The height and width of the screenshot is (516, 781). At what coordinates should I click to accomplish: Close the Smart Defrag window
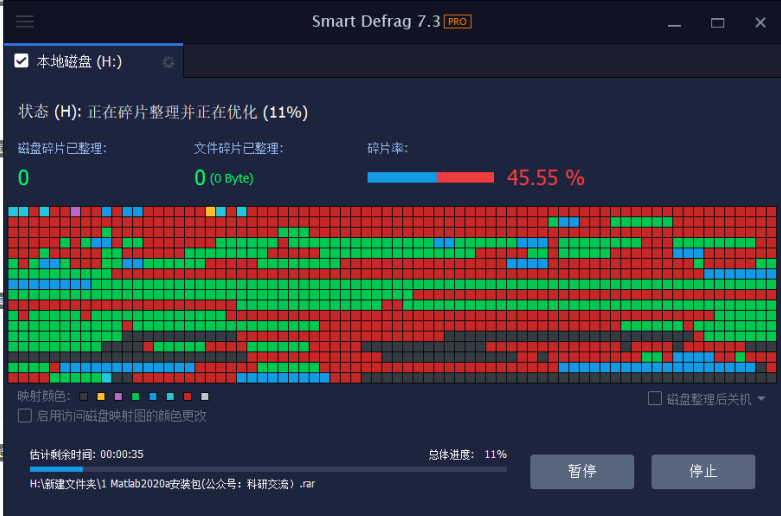(x=760, y=22)
